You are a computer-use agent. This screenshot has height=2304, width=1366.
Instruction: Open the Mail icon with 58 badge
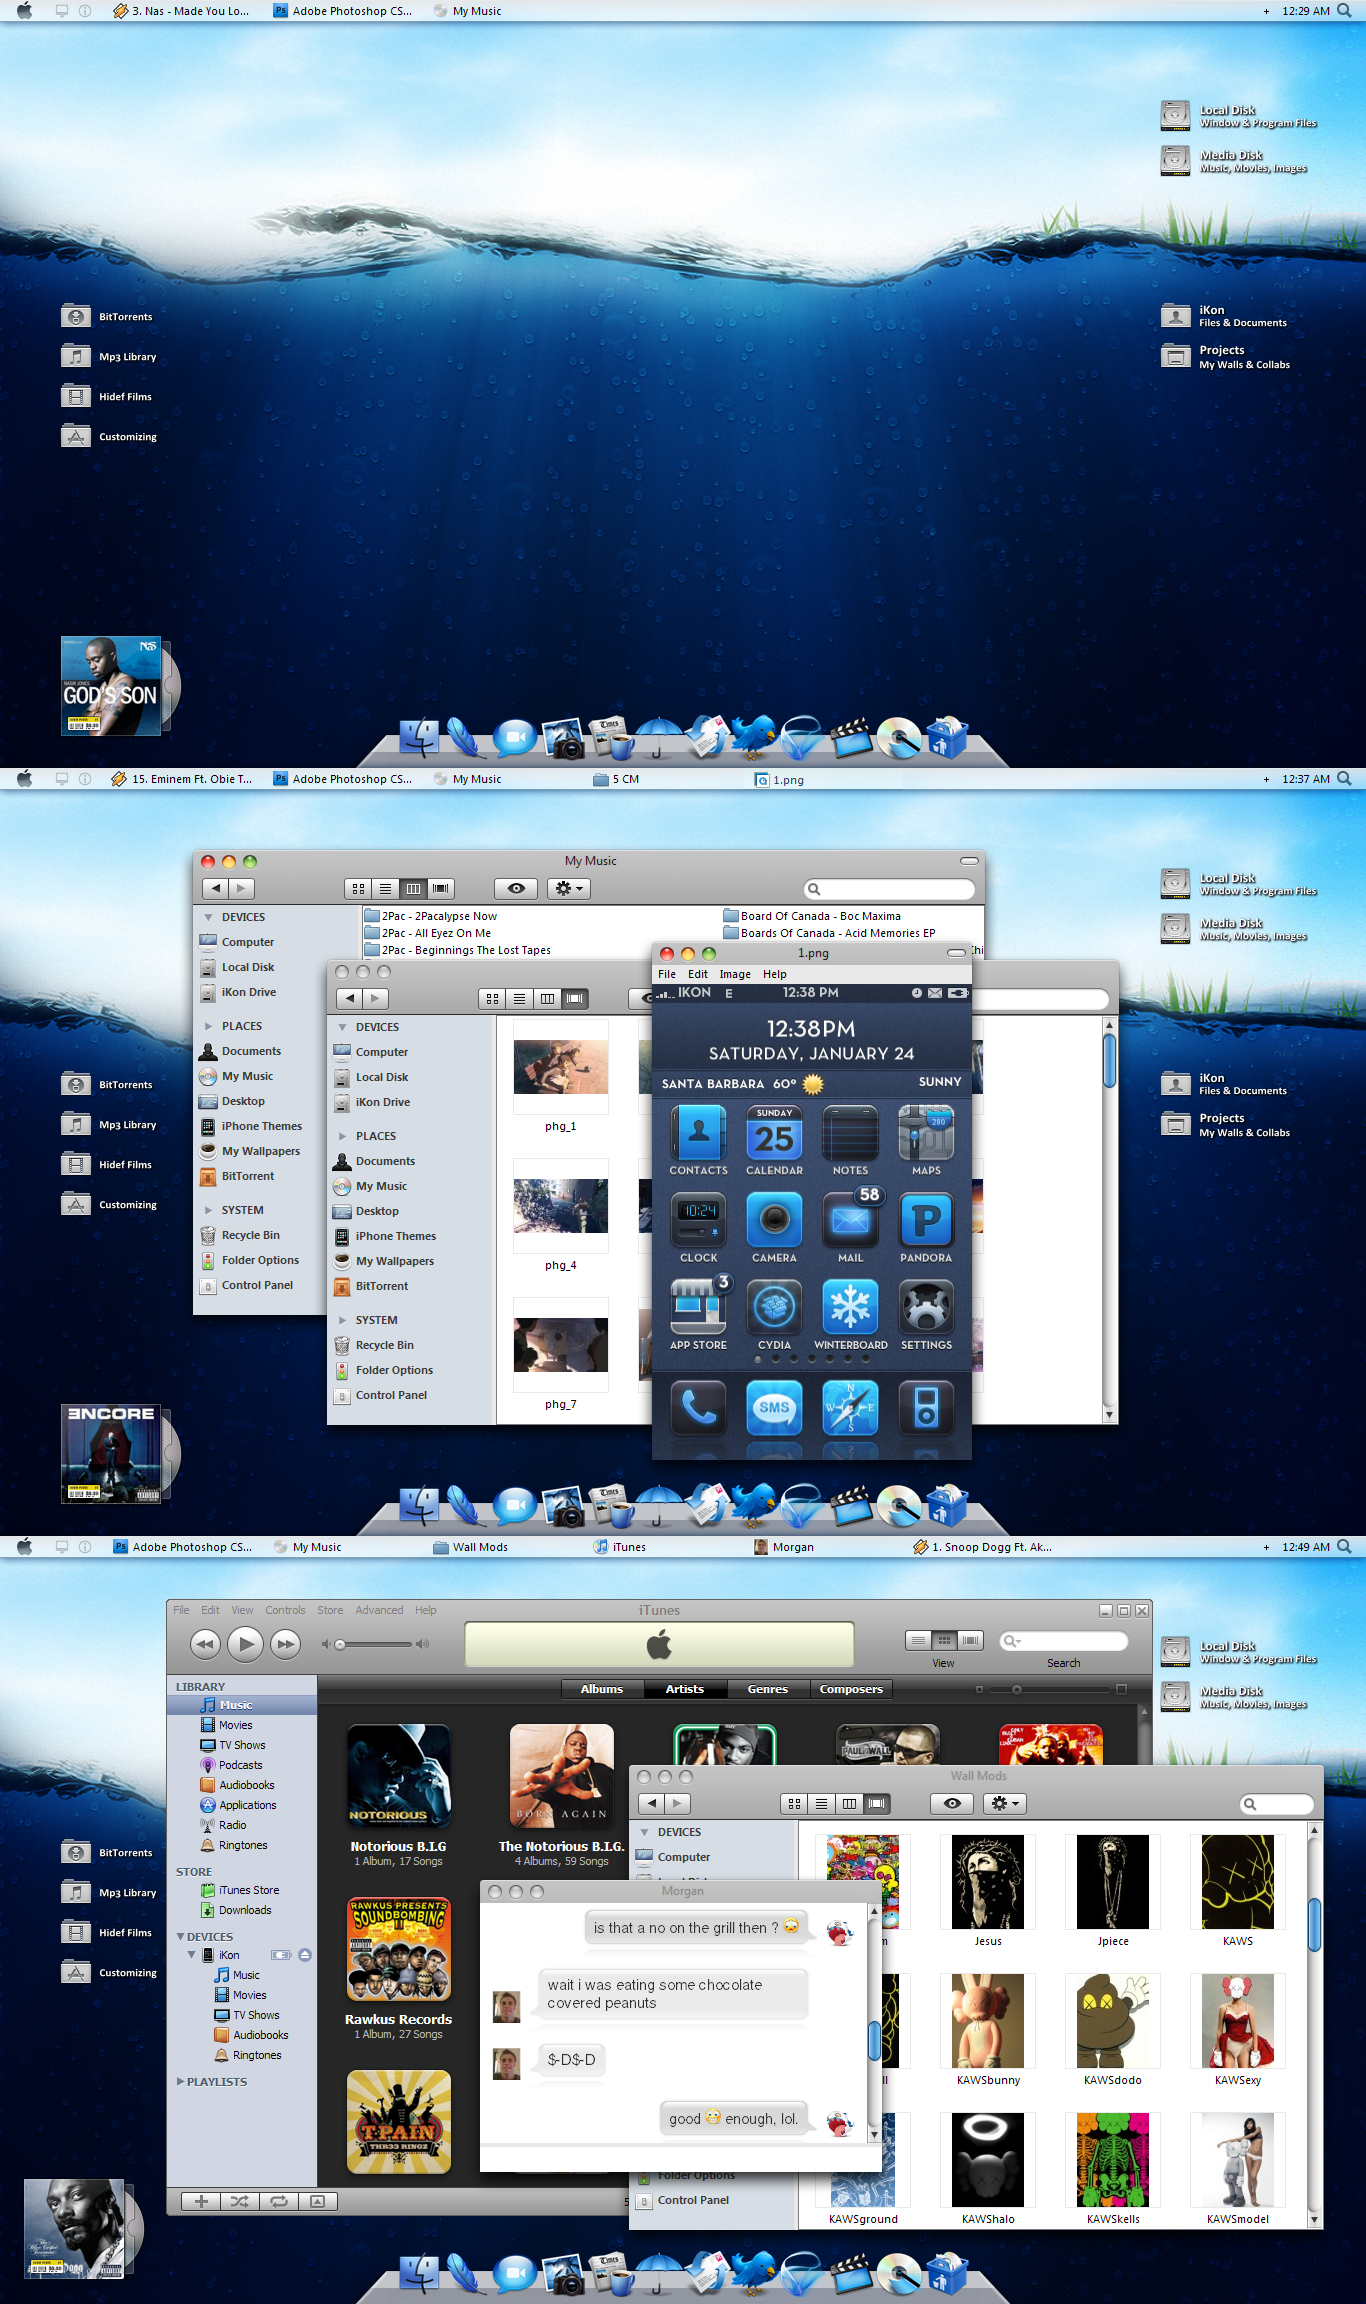click(850, 1220)
